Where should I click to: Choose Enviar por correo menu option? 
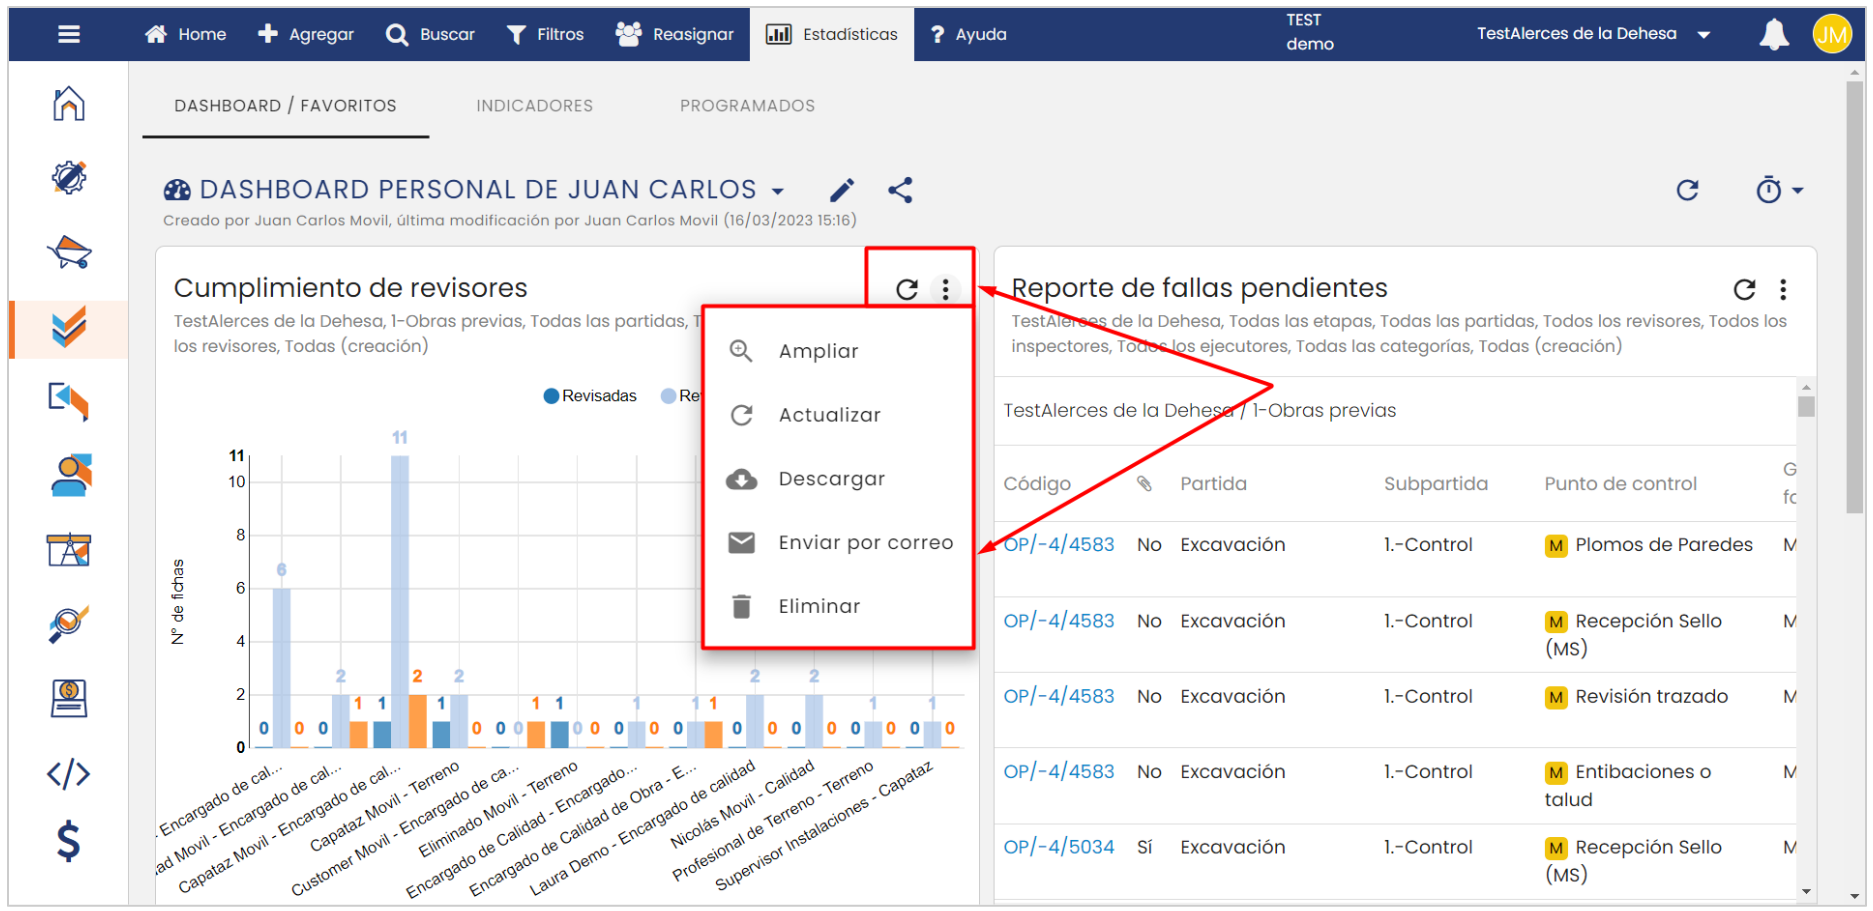pos(865,543)
